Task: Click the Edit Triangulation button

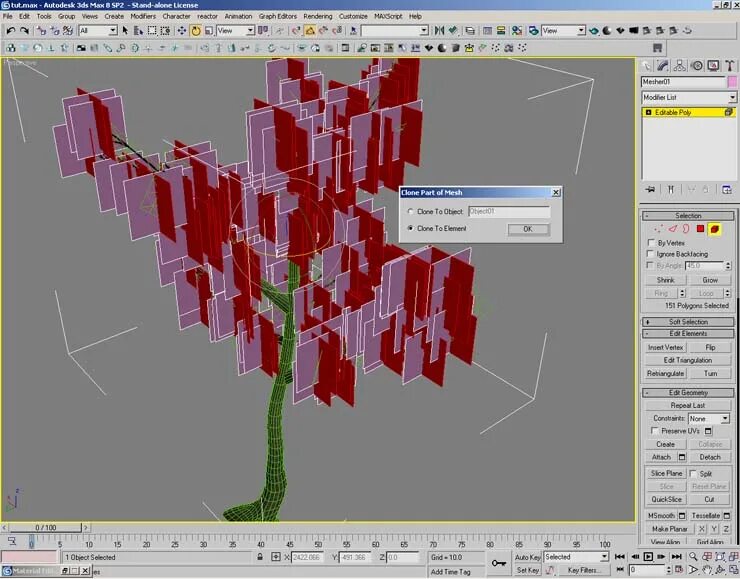Action: [x=688, y=360]
